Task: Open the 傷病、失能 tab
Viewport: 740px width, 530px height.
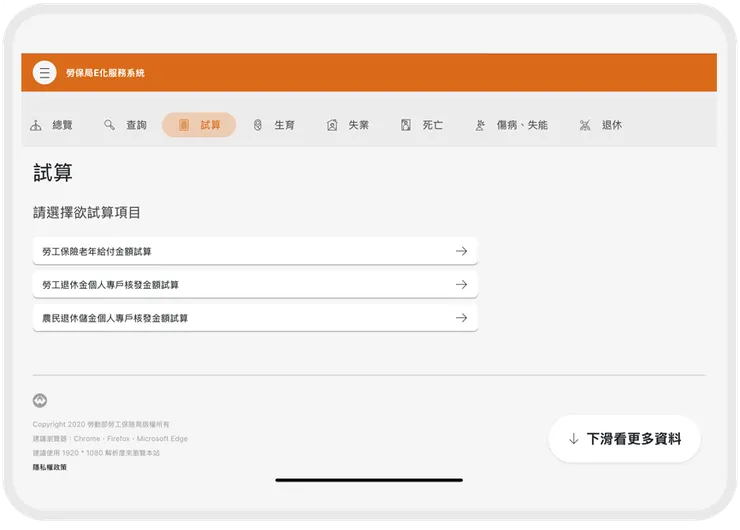Action: coord(511,125)
